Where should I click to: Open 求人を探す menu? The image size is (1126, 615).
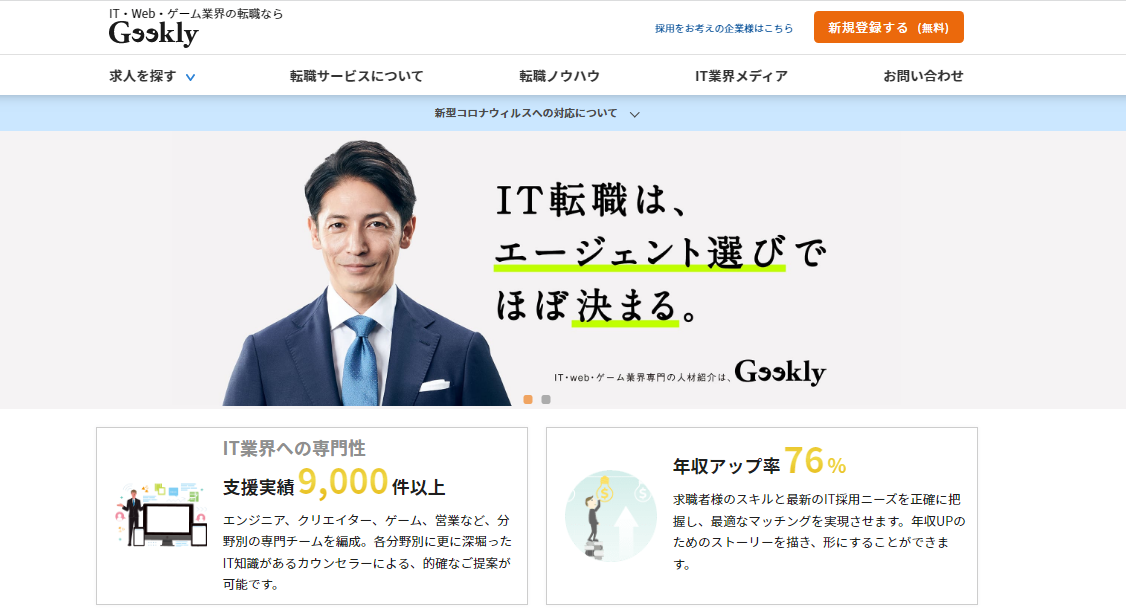[x=142, y=76]
